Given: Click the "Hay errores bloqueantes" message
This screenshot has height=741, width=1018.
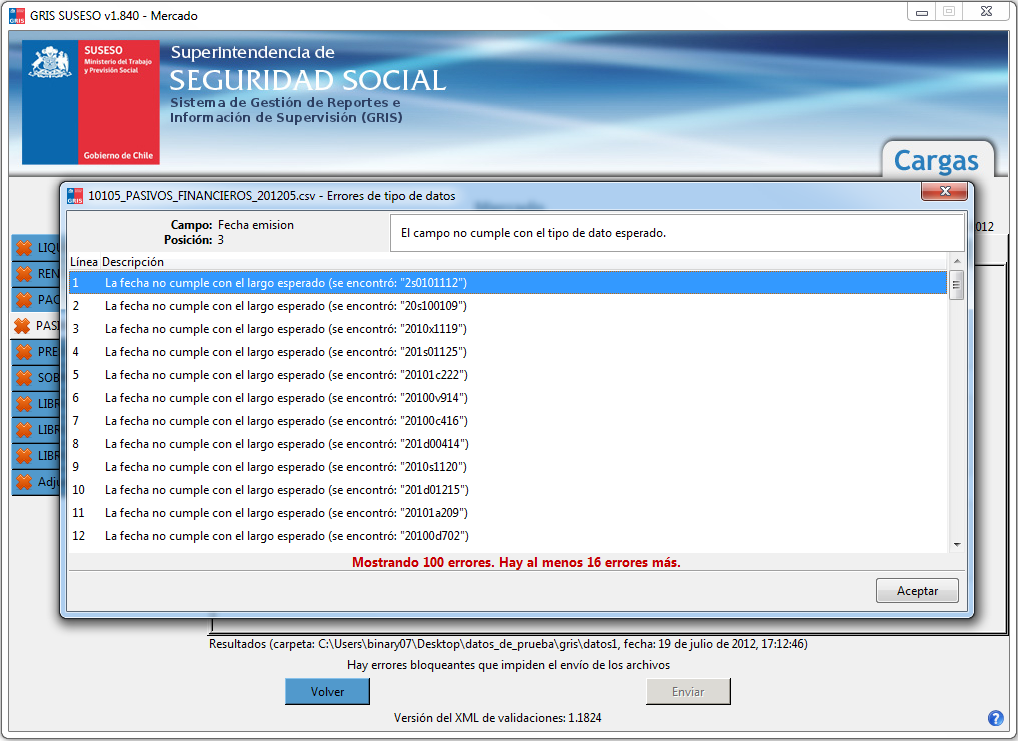Looking at the screenshot, I should coord(508,665).
